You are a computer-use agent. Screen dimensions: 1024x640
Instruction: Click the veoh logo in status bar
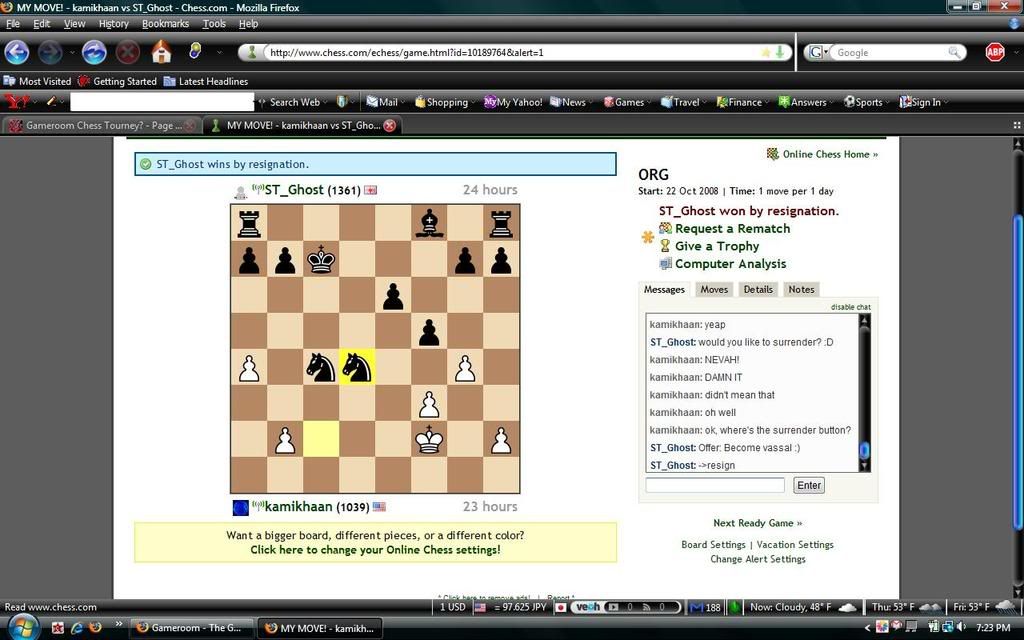click(x=588, y=607)
